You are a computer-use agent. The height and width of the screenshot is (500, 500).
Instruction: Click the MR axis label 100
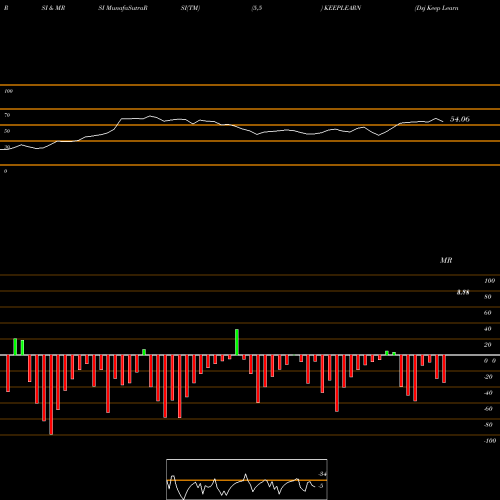tap(489, 281)
